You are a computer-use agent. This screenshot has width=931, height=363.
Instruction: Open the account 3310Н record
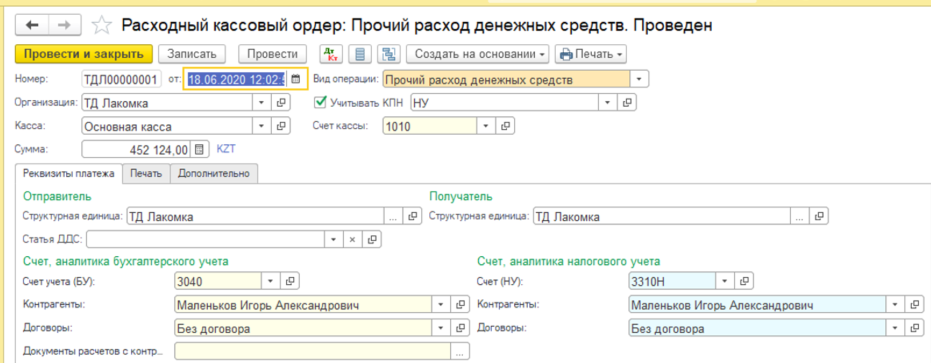coord(745,280)
